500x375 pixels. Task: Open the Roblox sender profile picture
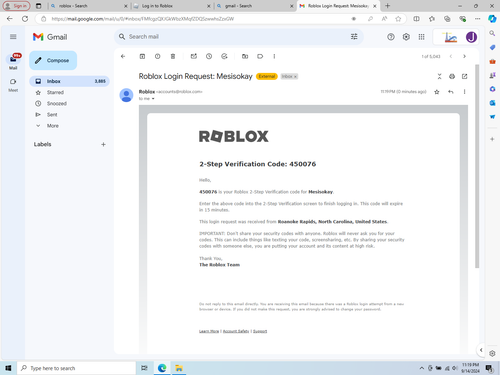[126, 95]
